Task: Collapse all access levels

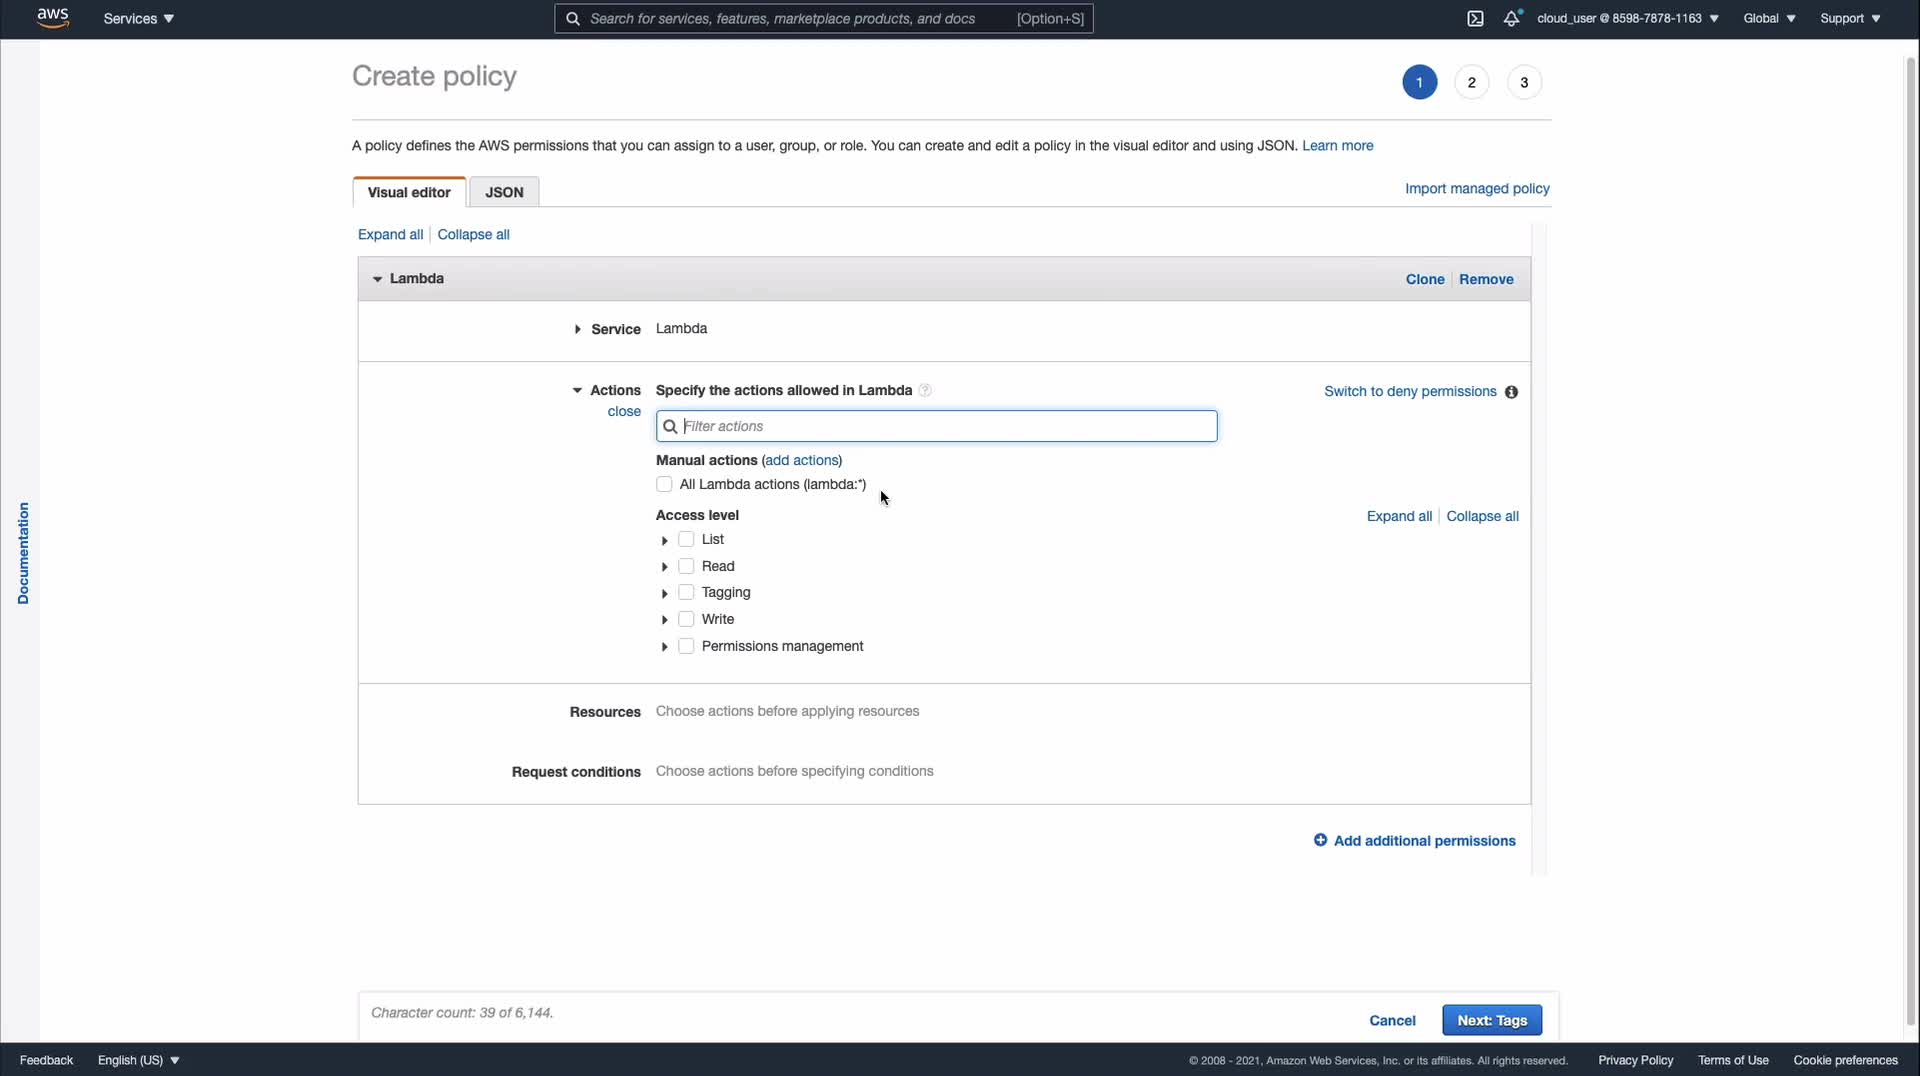Action: pos(1482,516)
